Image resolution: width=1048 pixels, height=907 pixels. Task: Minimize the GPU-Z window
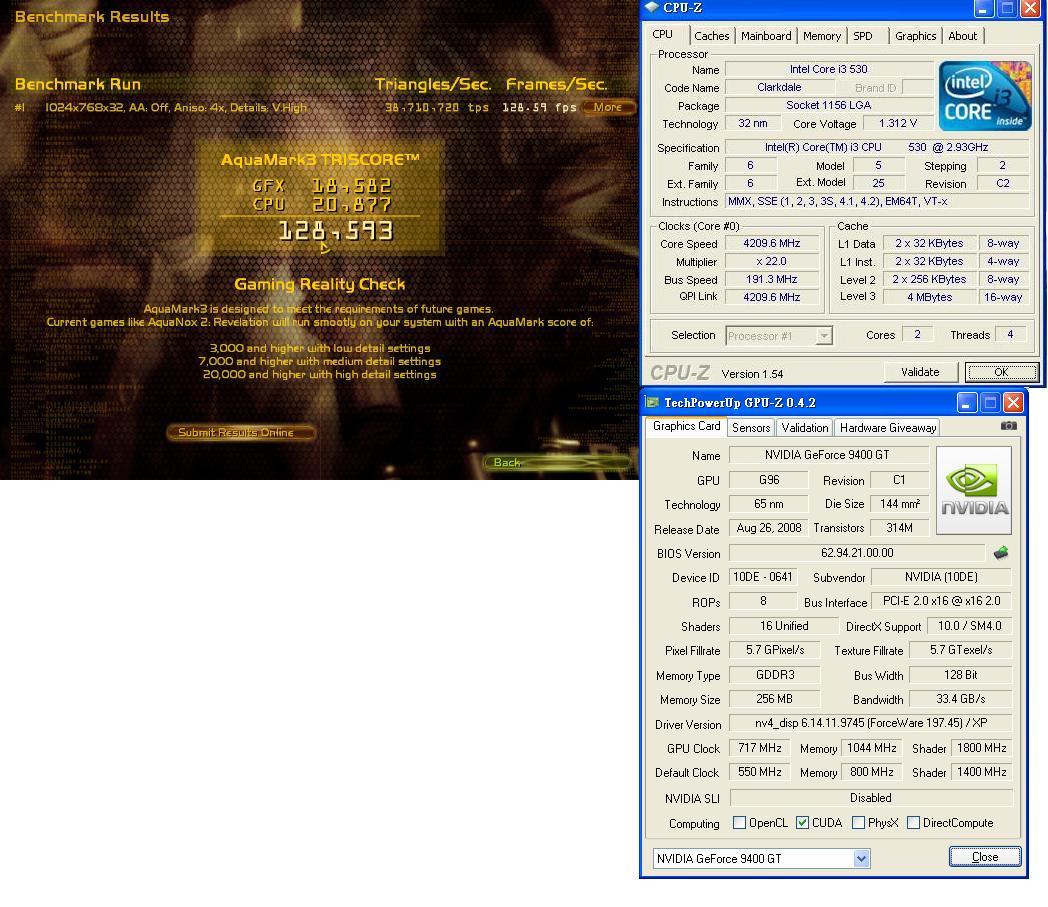tap(966, 402)
